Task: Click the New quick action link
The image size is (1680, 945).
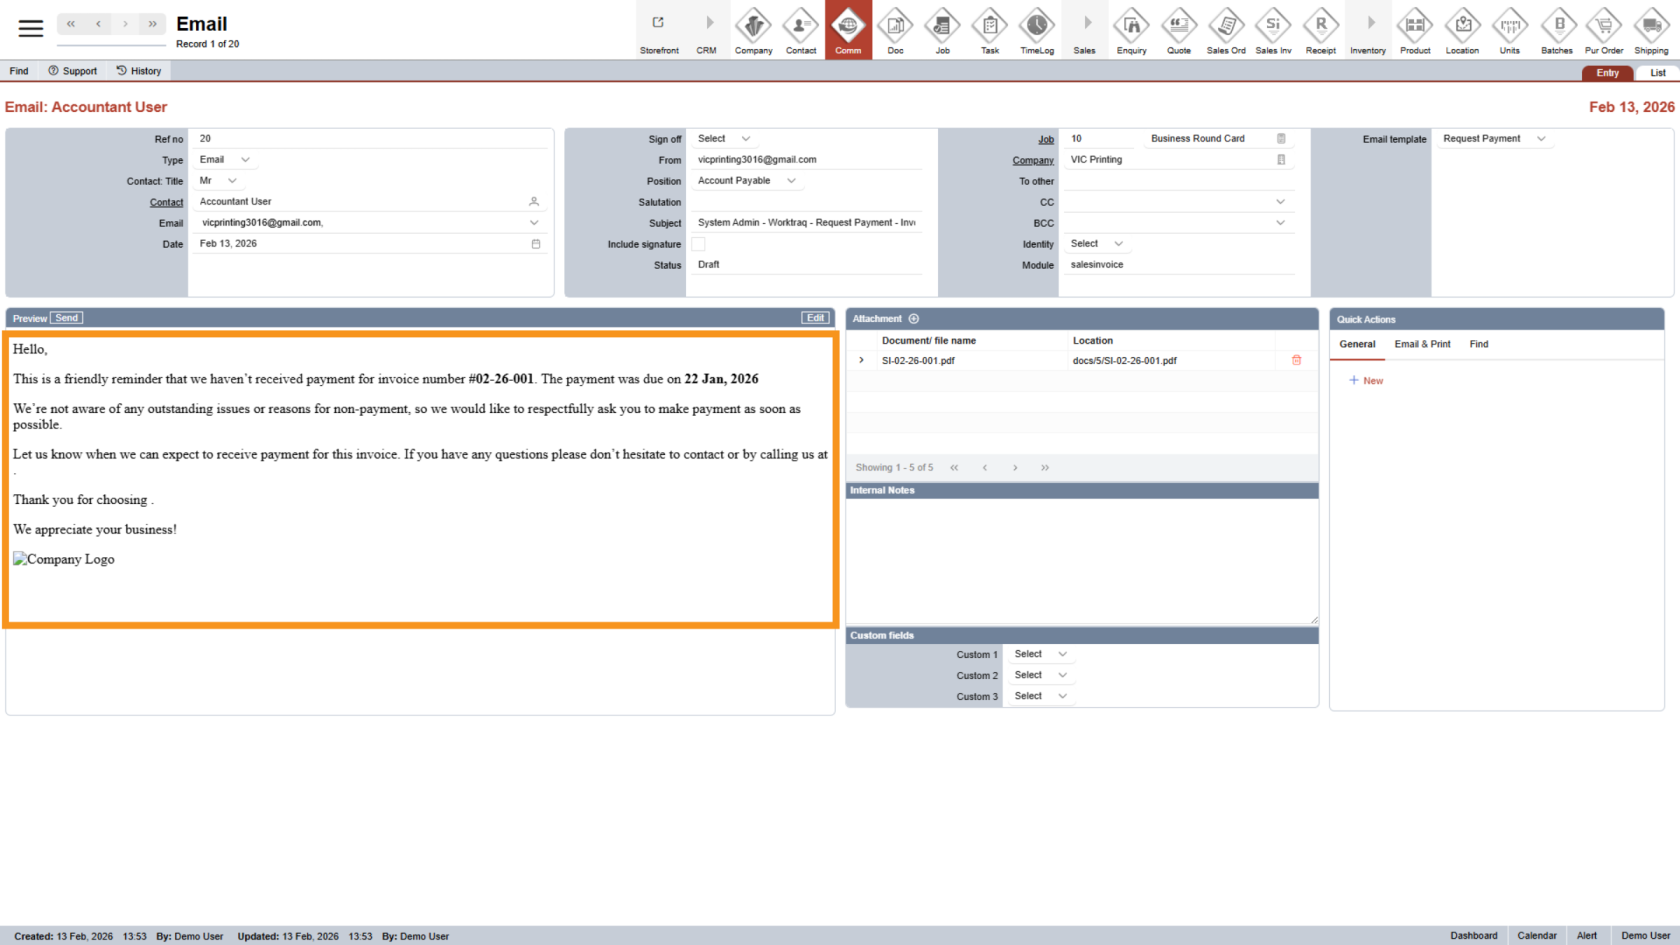Action: tap(1366, 381)
